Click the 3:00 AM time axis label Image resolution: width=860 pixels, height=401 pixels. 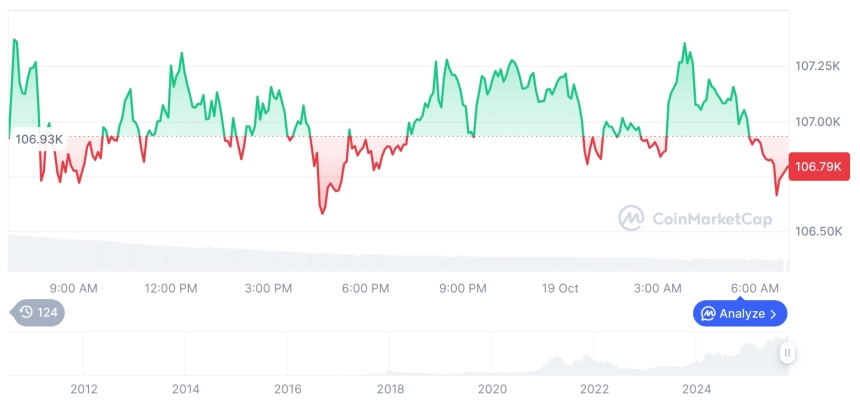658,289
